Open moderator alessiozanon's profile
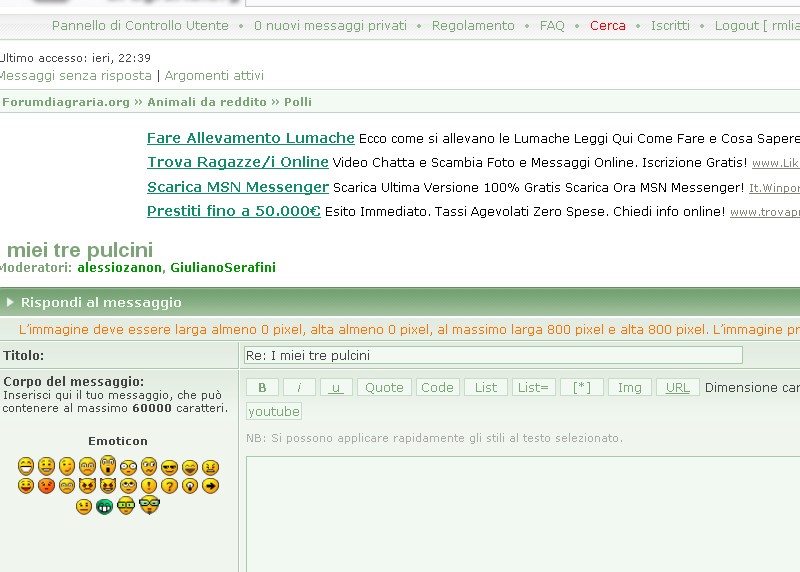The height and width of the screenshot is (572, 800). pyautogui.click(x=119, y=268)
